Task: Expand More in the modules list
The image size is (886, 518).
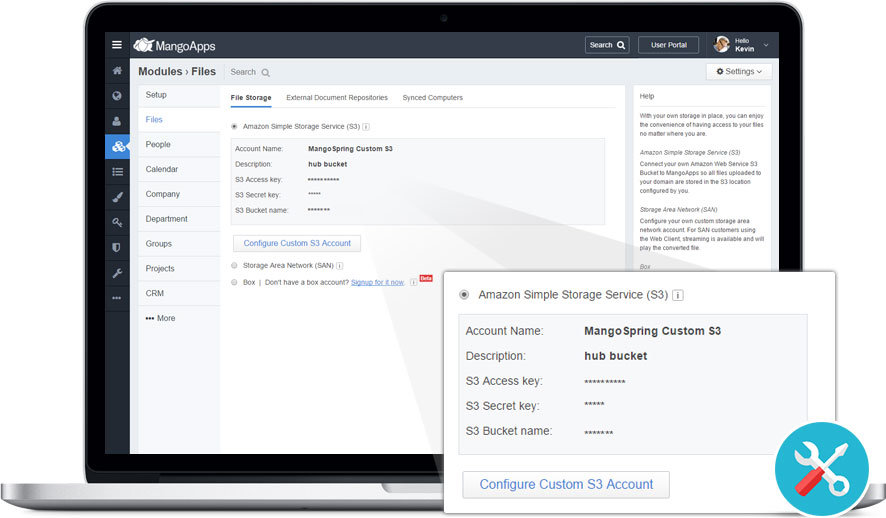Action: click(160, 318)
